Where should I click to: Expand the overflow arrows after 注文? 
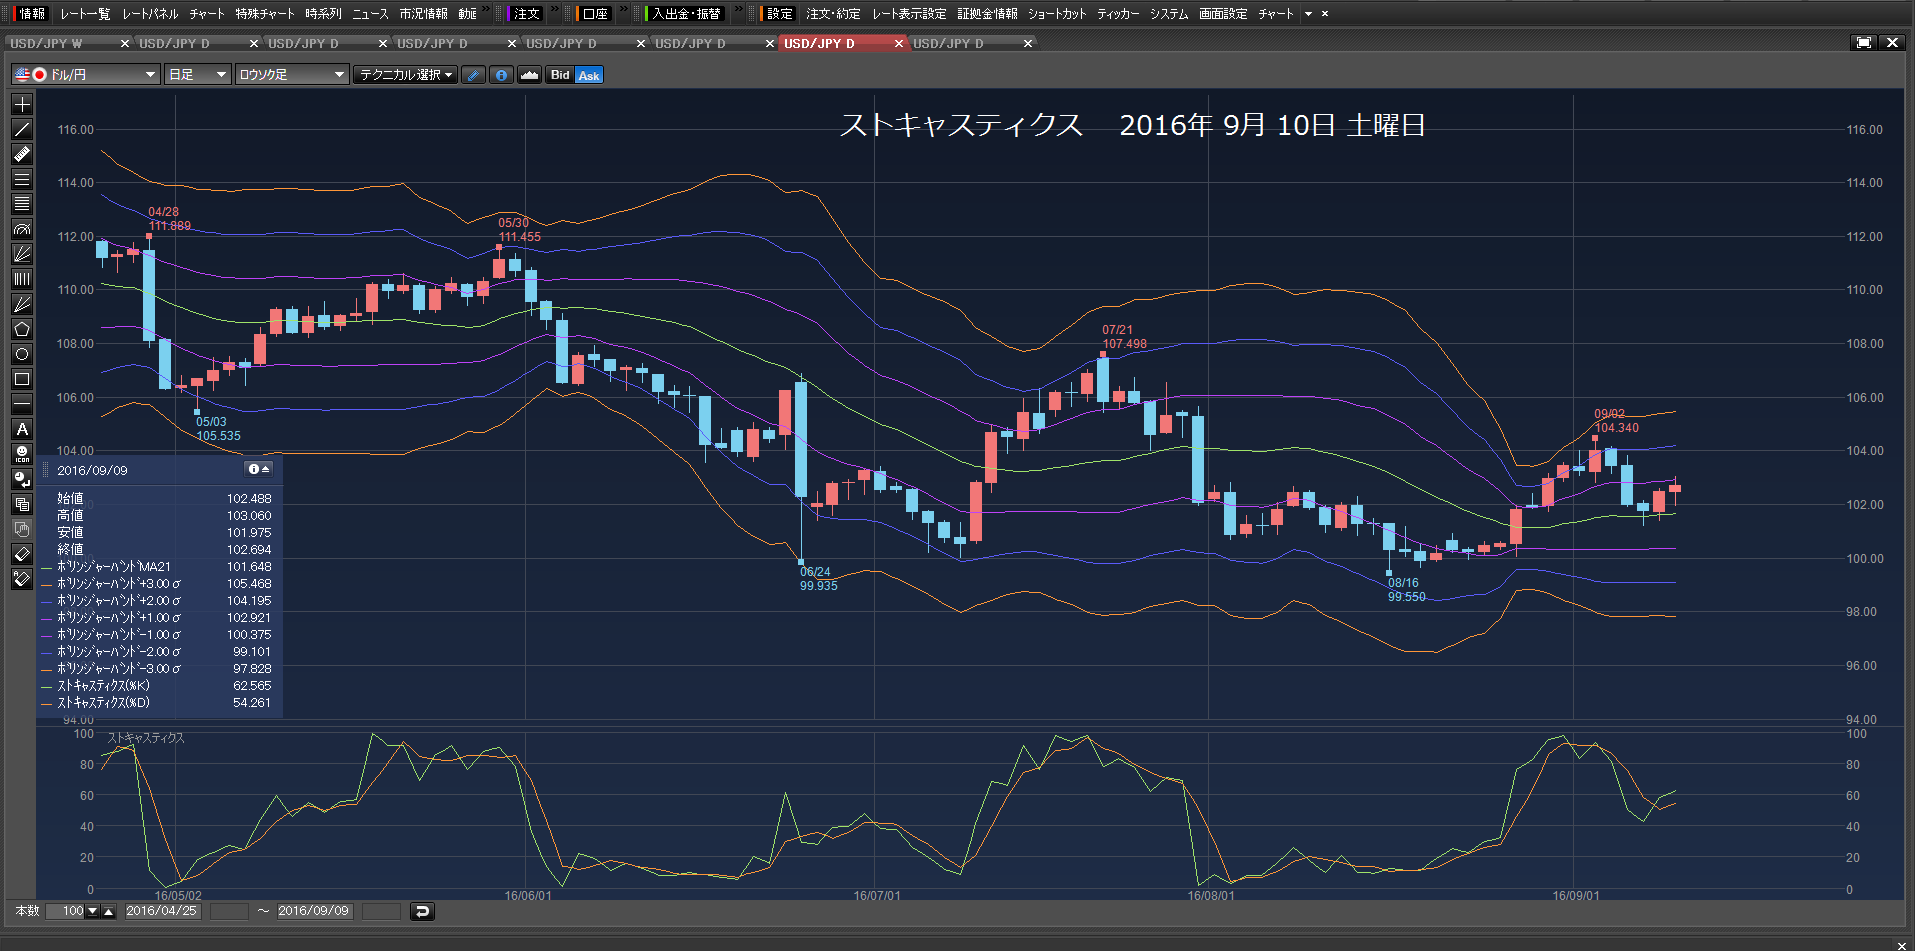[554, 10]
